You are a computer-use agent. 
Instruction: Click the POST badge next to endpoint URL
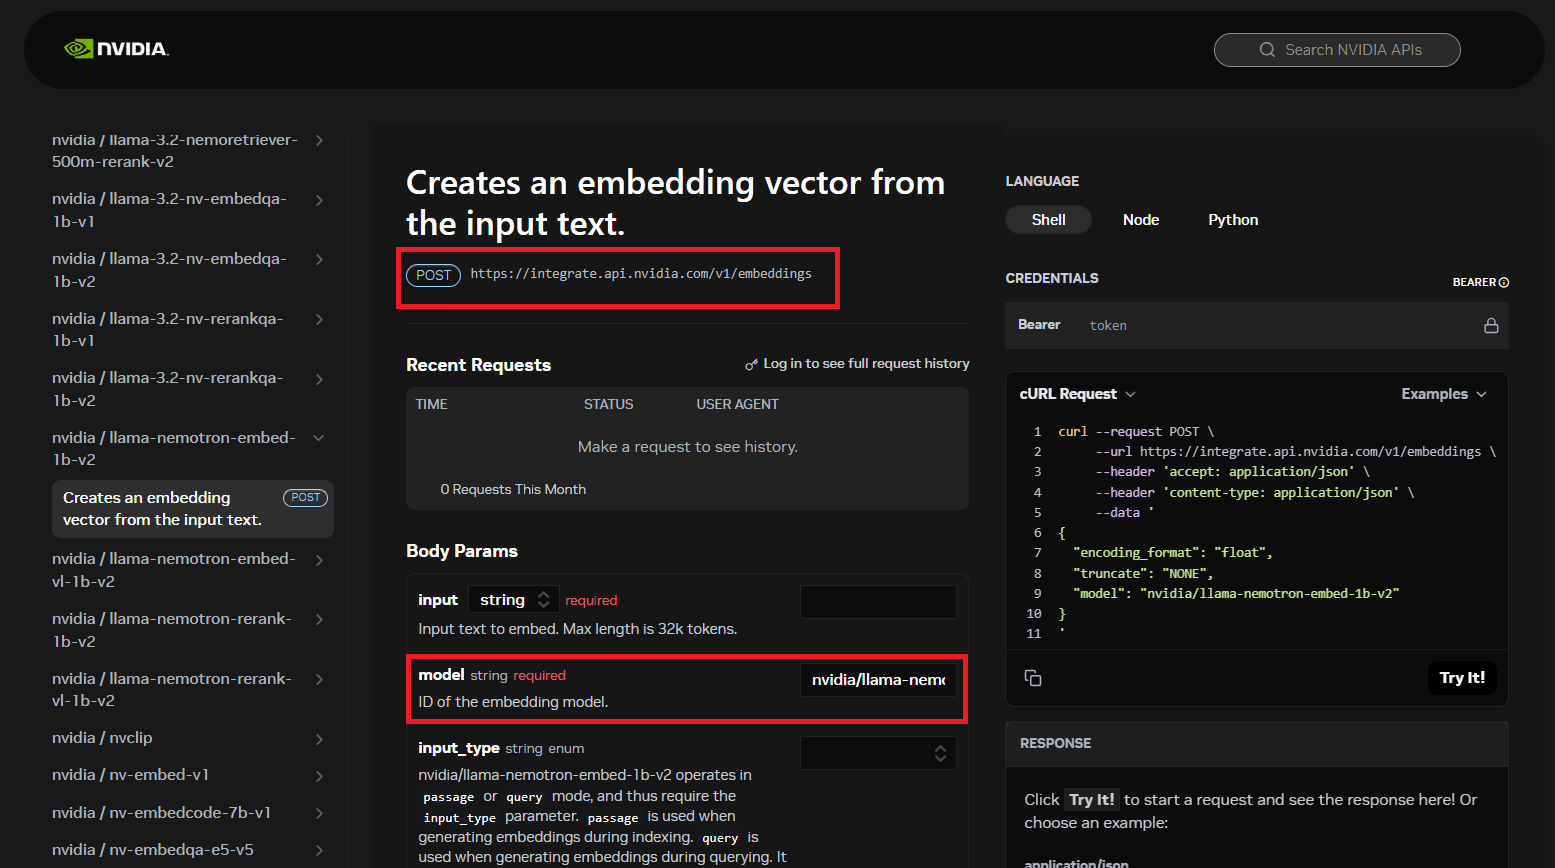pos(434,275)
